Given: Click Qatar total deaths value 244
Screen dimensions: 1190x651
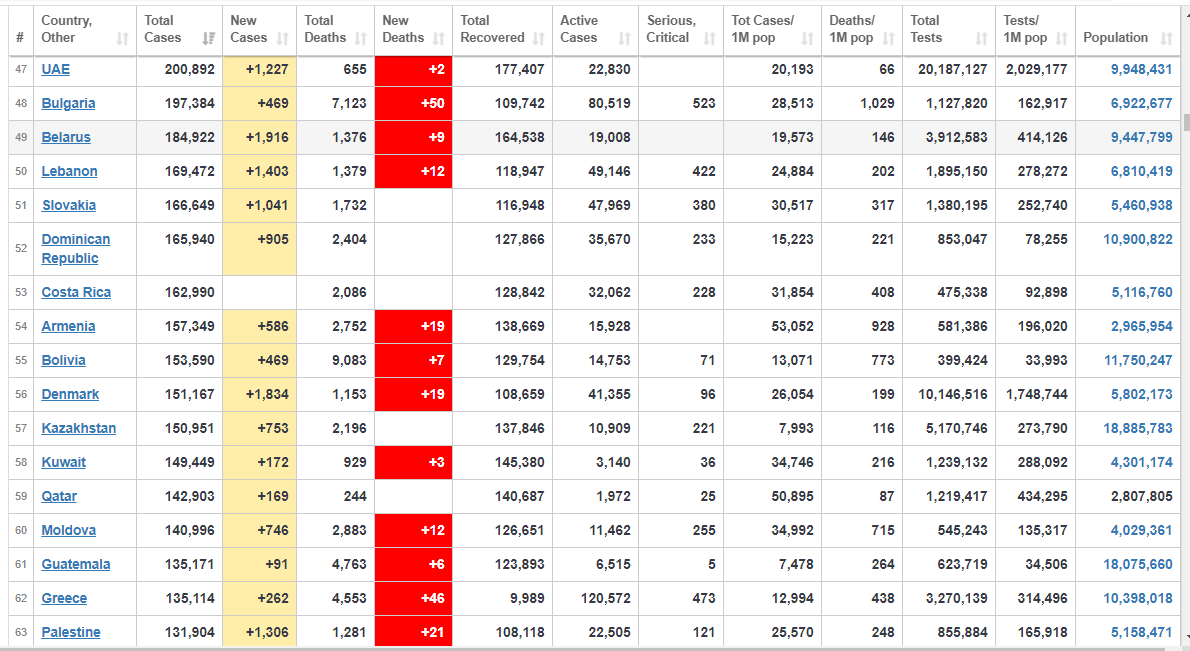Looking at the screenshot, I should pyautogui.click(x=355, y=496).
